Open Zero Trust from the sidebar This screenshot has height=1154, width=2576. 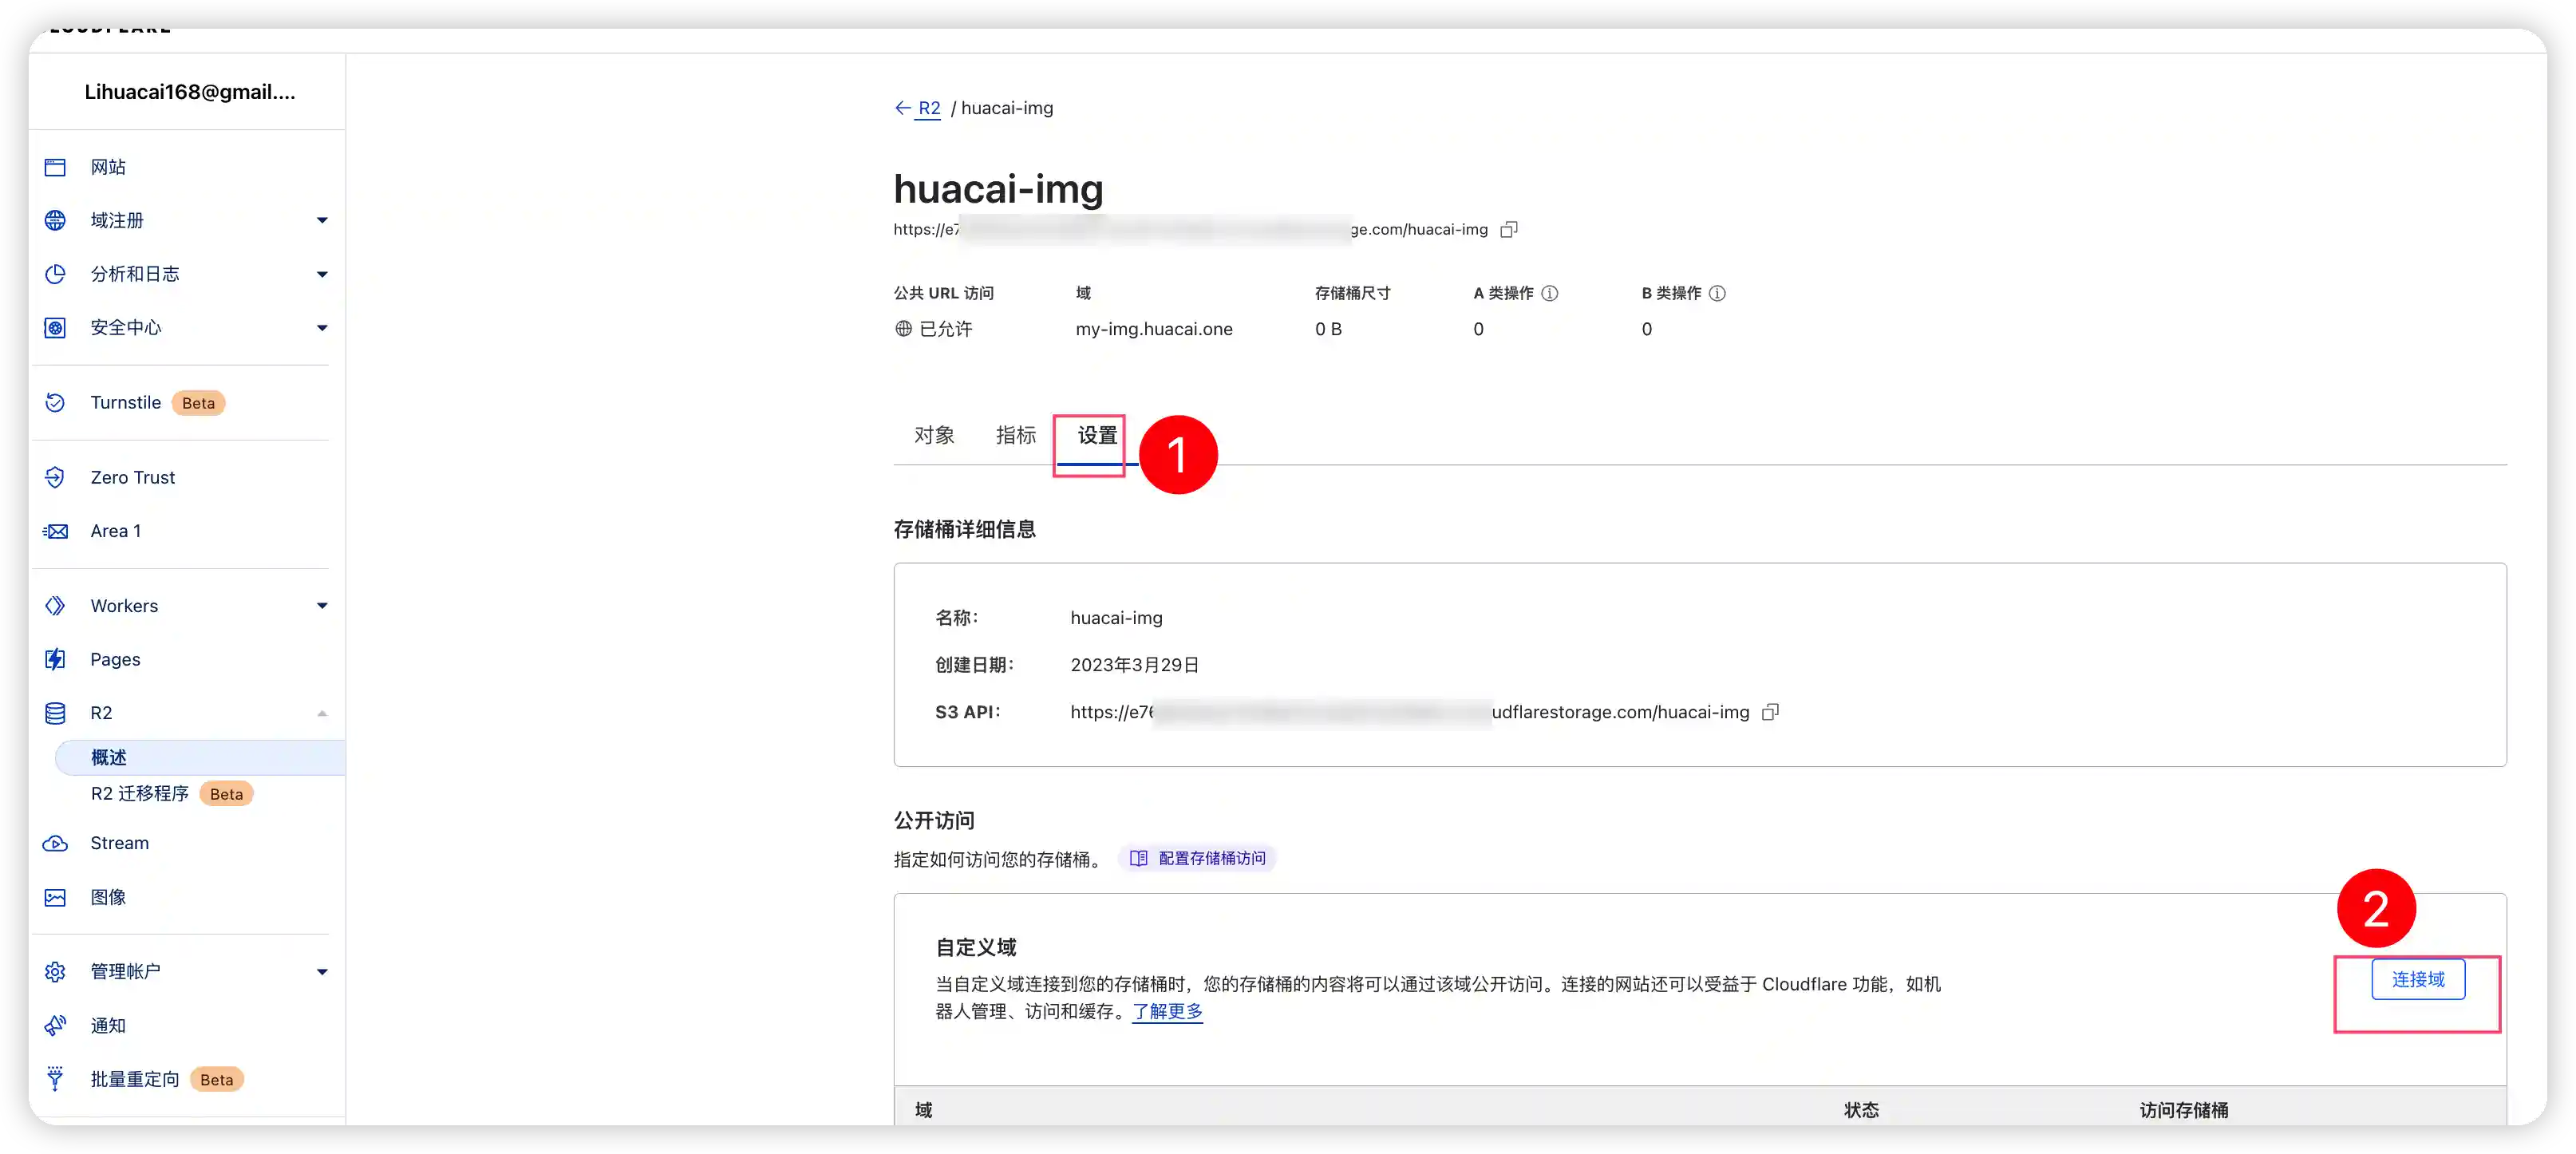pos(133,477)
